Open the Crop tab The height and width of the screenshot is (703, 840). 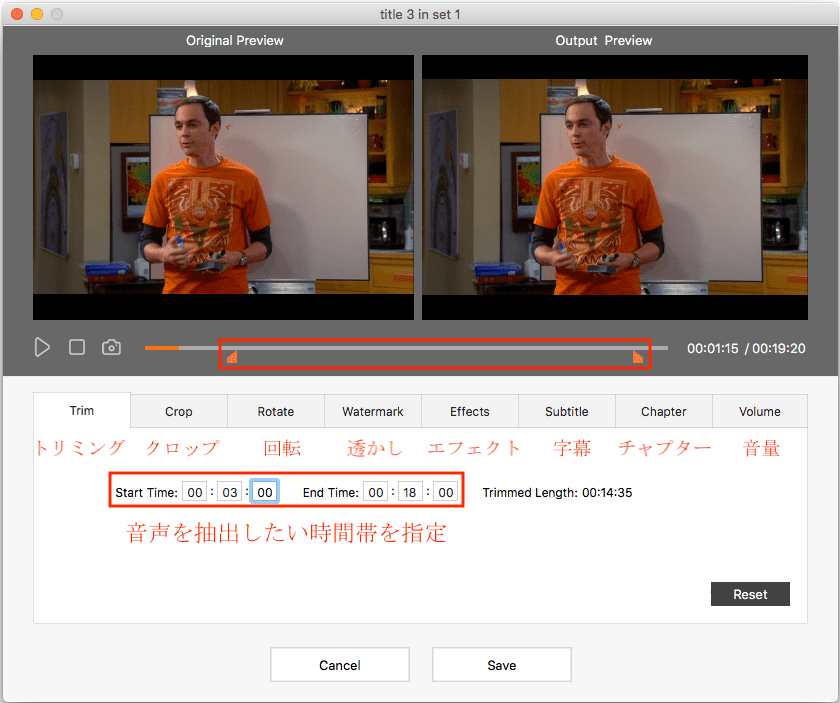[x=178, y=412]
